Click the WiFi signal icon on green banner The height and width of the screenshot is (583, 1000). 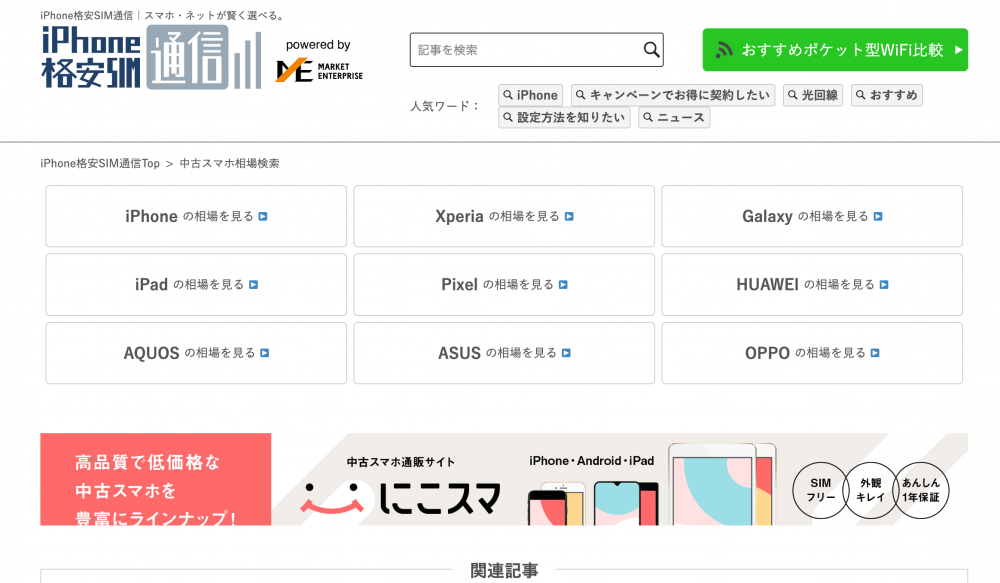(724, 50)
